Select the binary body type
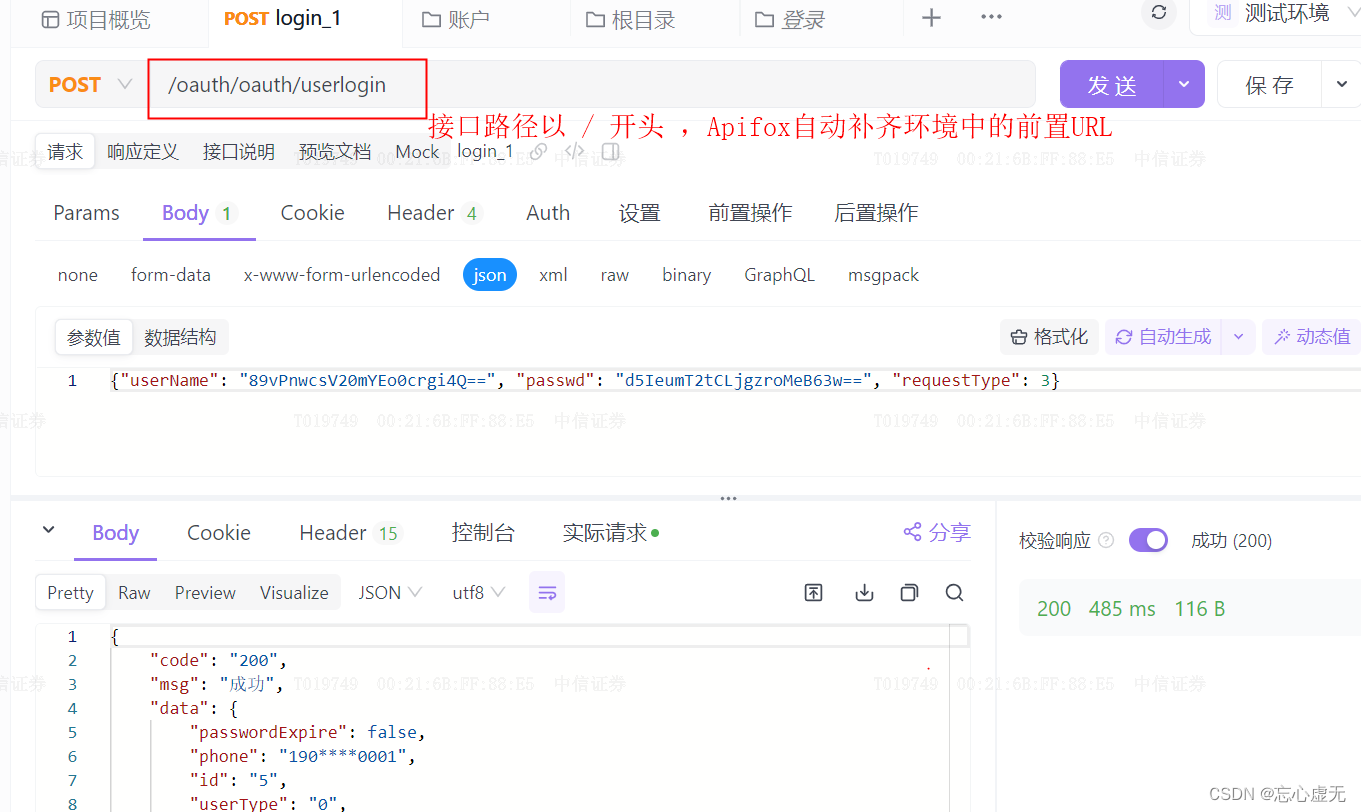1361x812 pixels. coord(687,275)
